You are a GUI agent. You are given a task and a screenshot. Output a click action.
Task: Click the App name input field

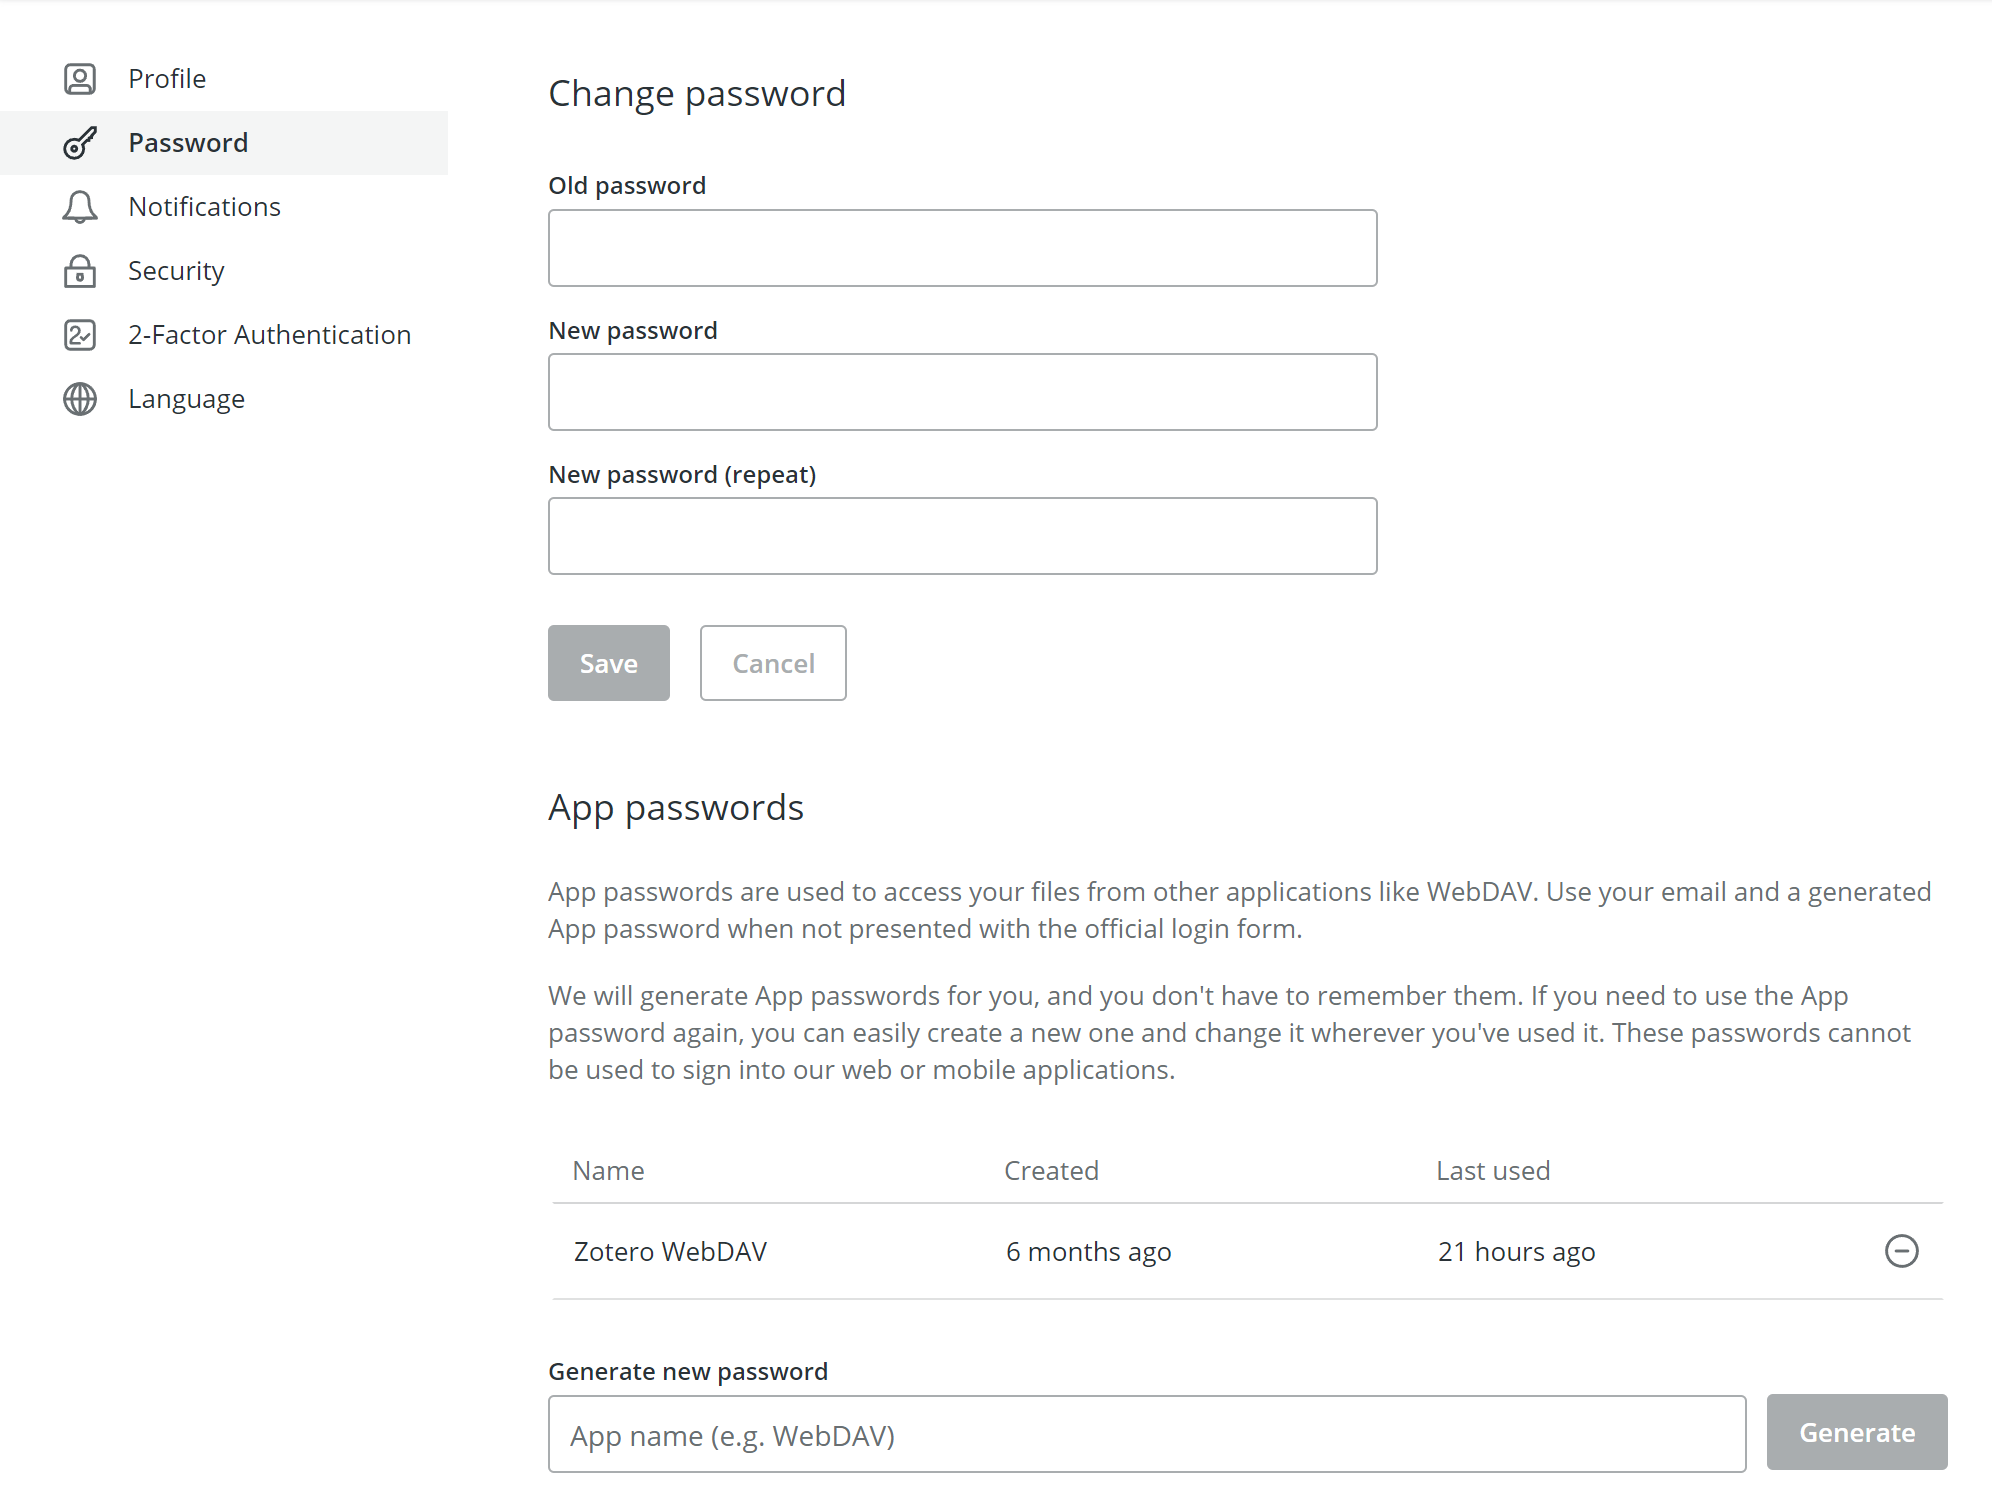pos(1146,1434)
